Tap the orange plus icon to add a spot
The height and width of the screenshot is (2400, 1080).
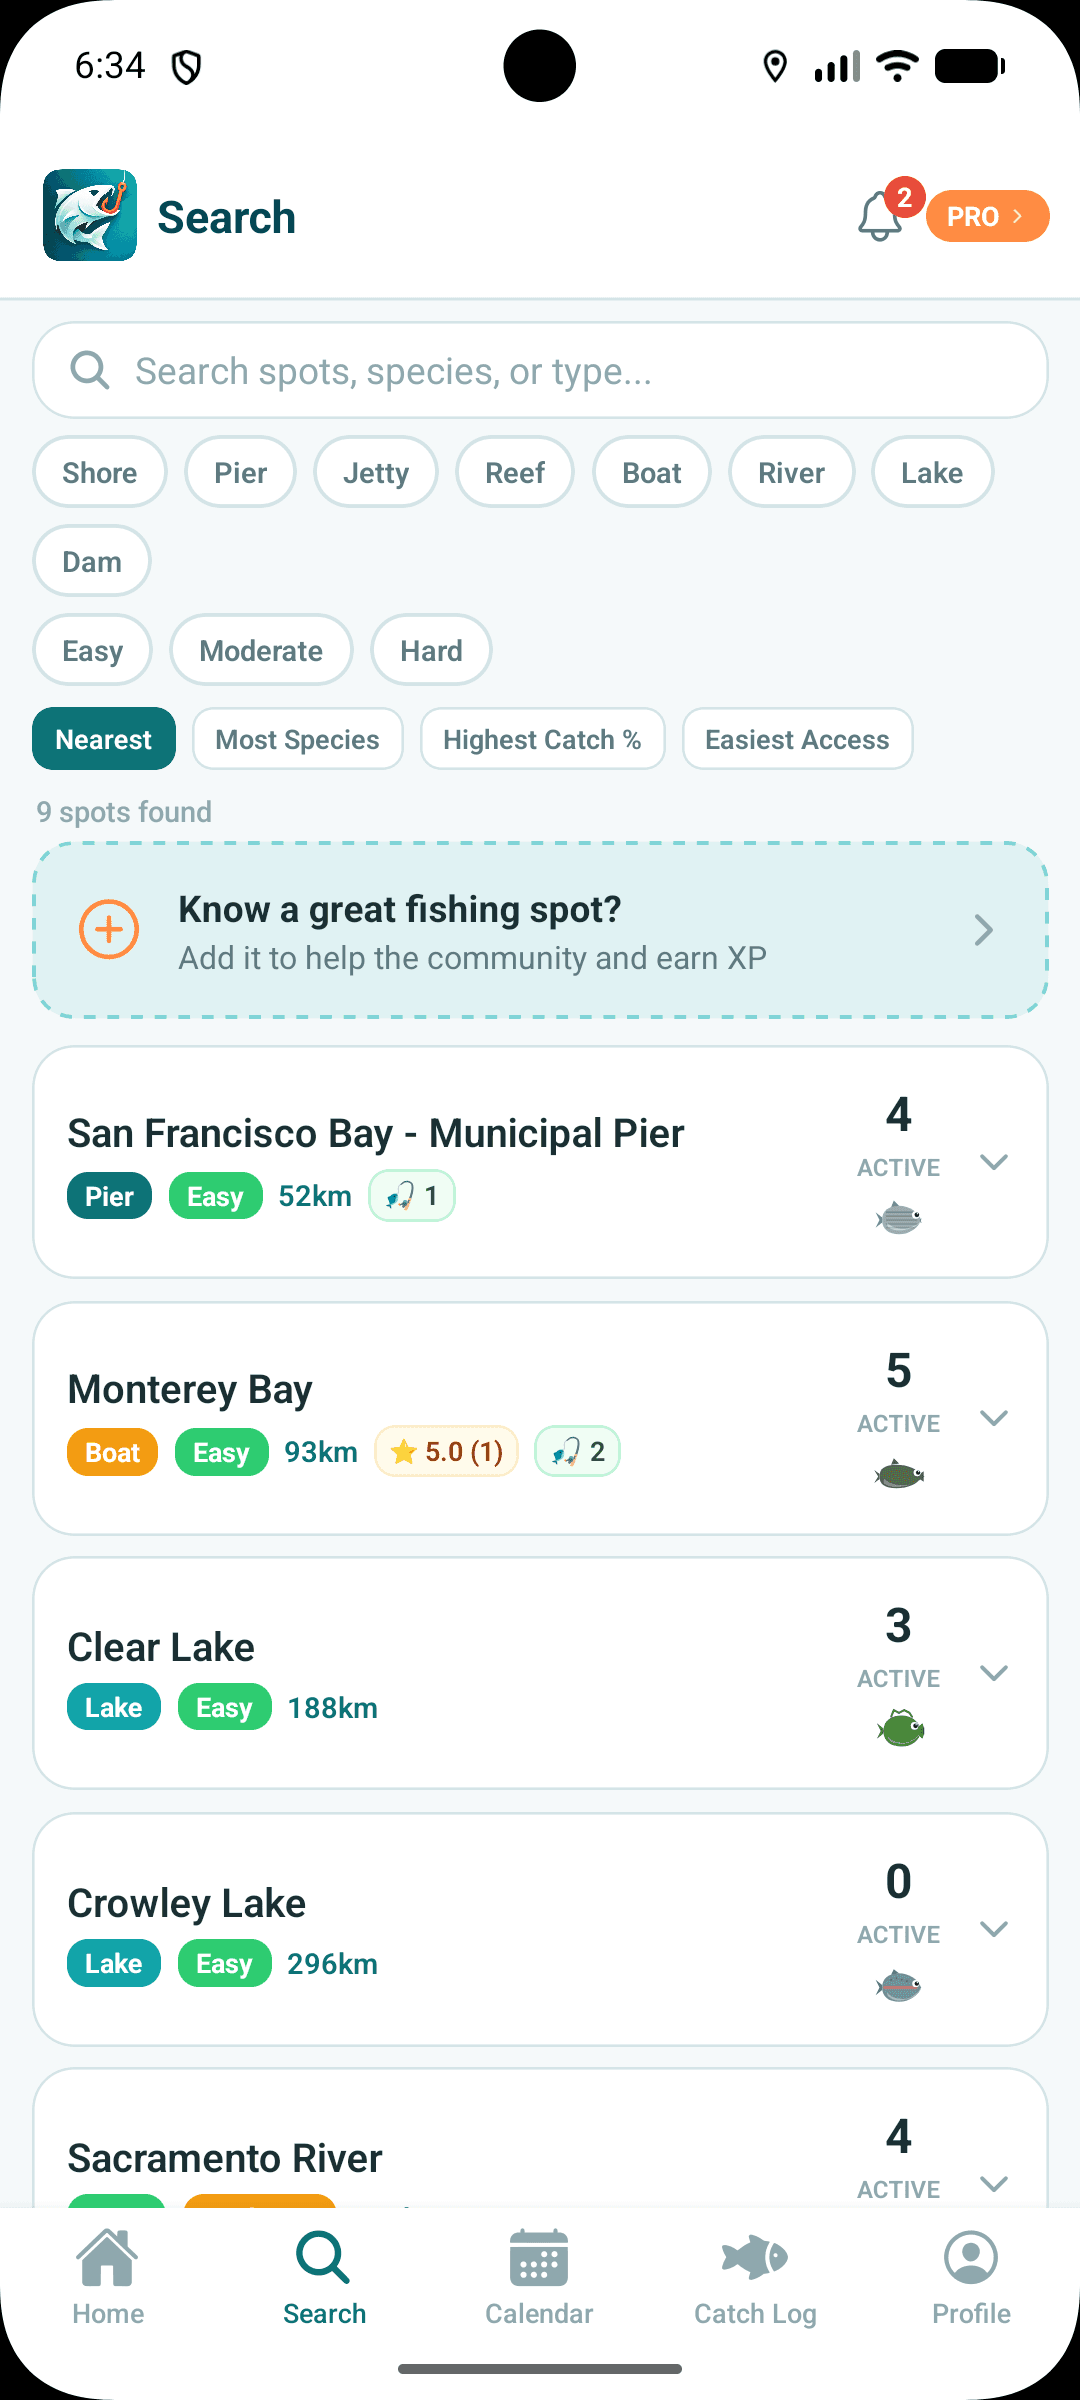point(109,930)
